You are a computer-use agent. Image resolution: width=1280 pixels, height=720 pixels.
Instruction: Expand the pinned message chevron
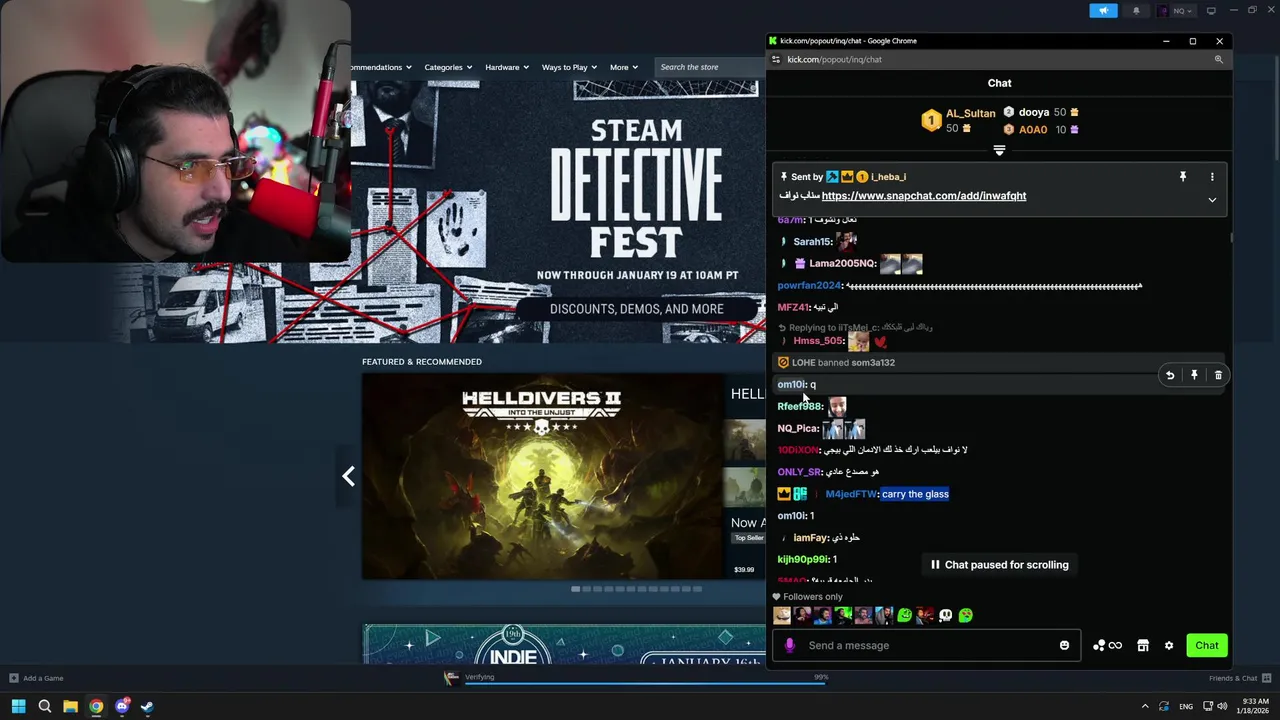pos(1212,200)
